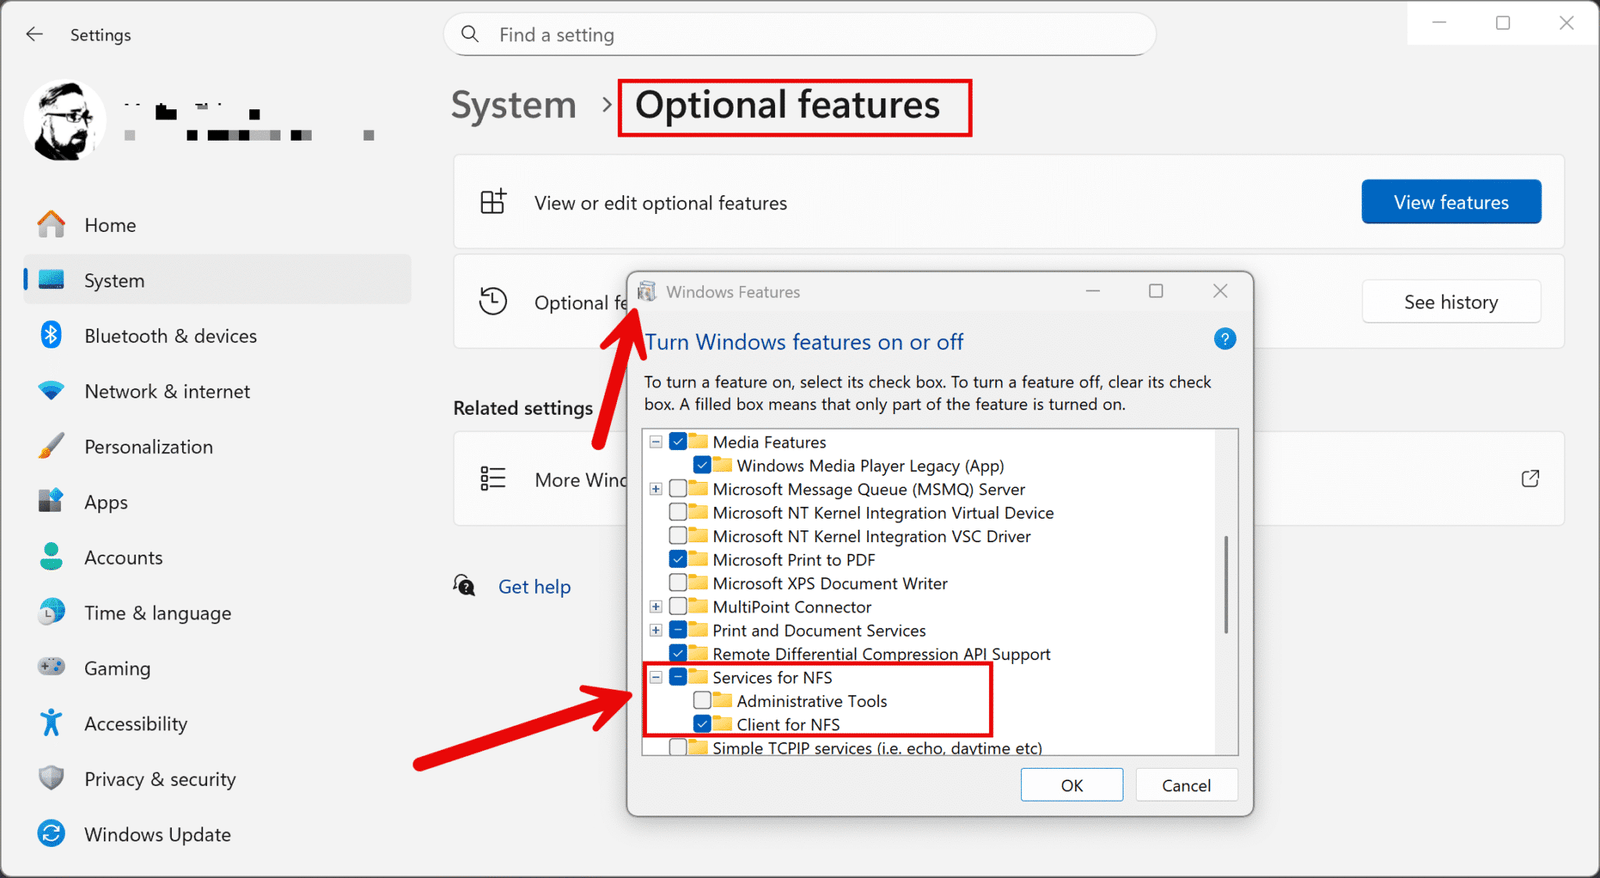1600x878 pixels.
Task: Check Microsoft NT Kernel Integration VSC Driver
Action: click(678, 535)
